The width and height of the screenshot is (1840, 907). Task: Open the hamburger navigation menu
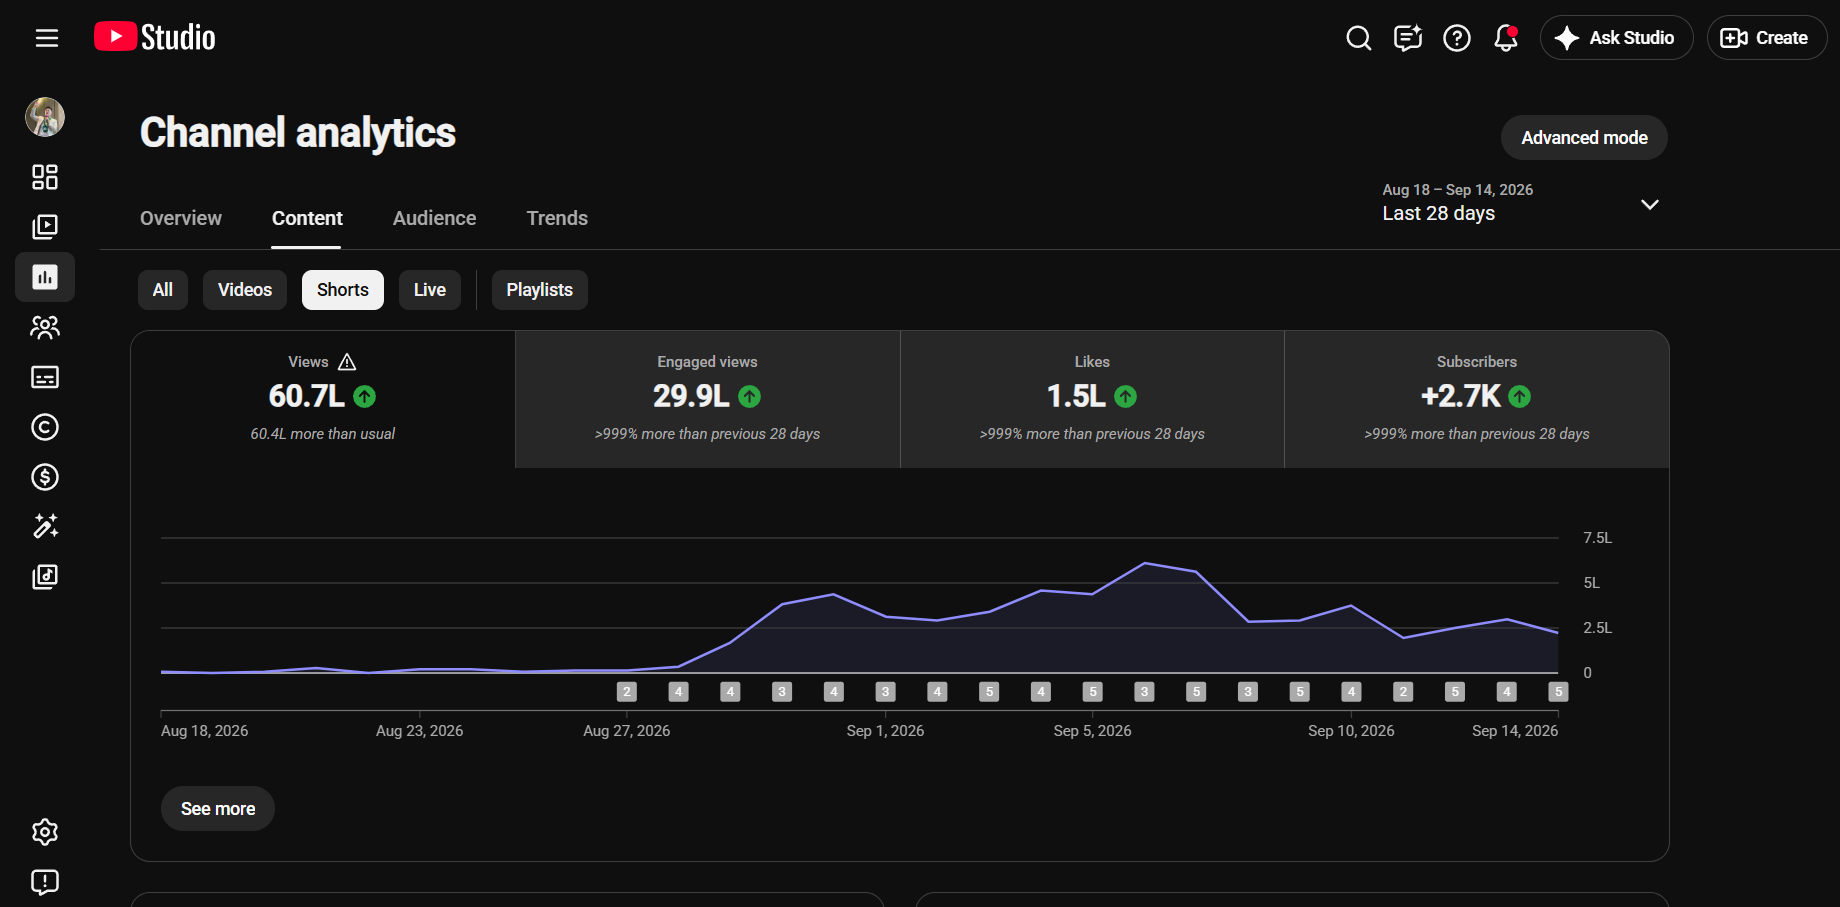(x=47, y=38)
